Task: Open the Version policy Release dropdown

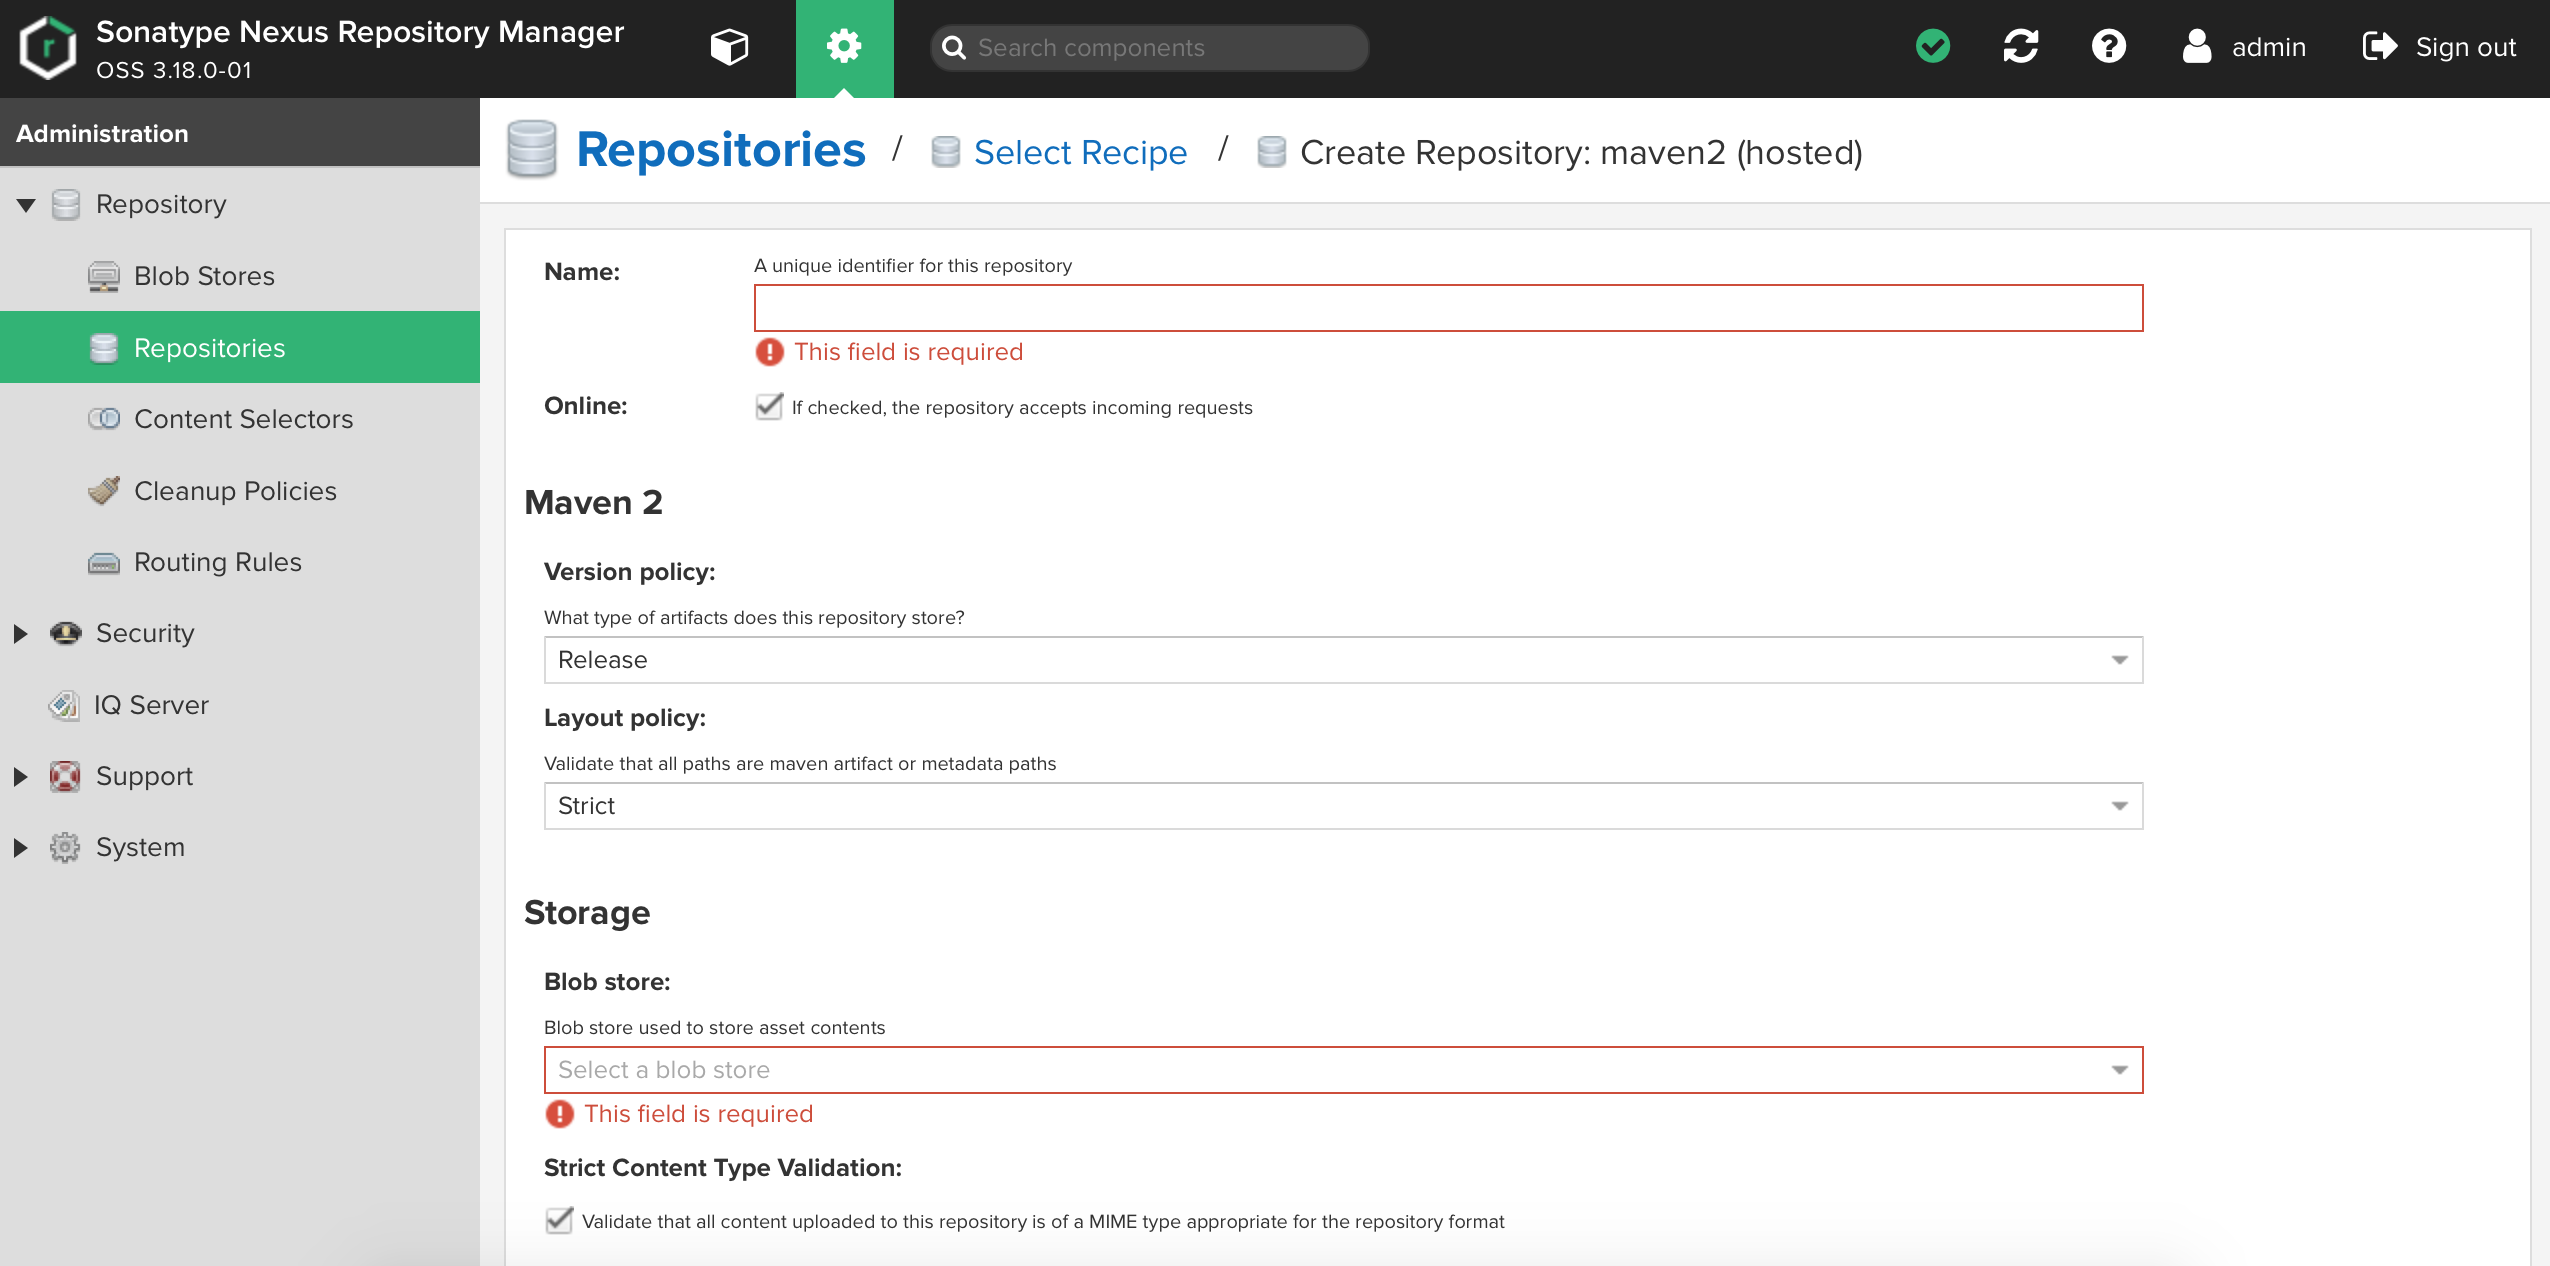Action: [1343, 660]
